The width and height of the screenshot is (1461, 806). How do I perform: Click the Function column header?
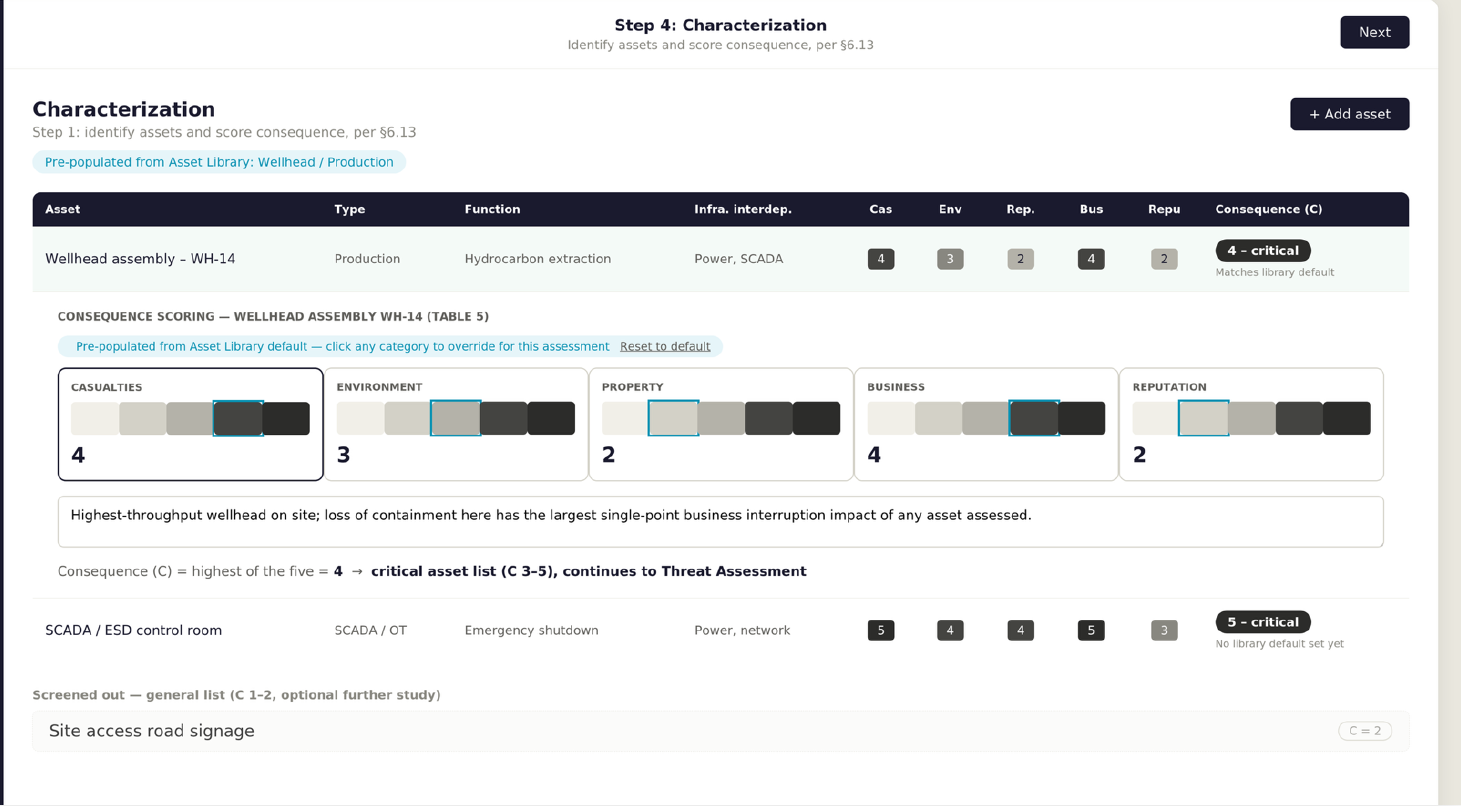click(492, 209)
